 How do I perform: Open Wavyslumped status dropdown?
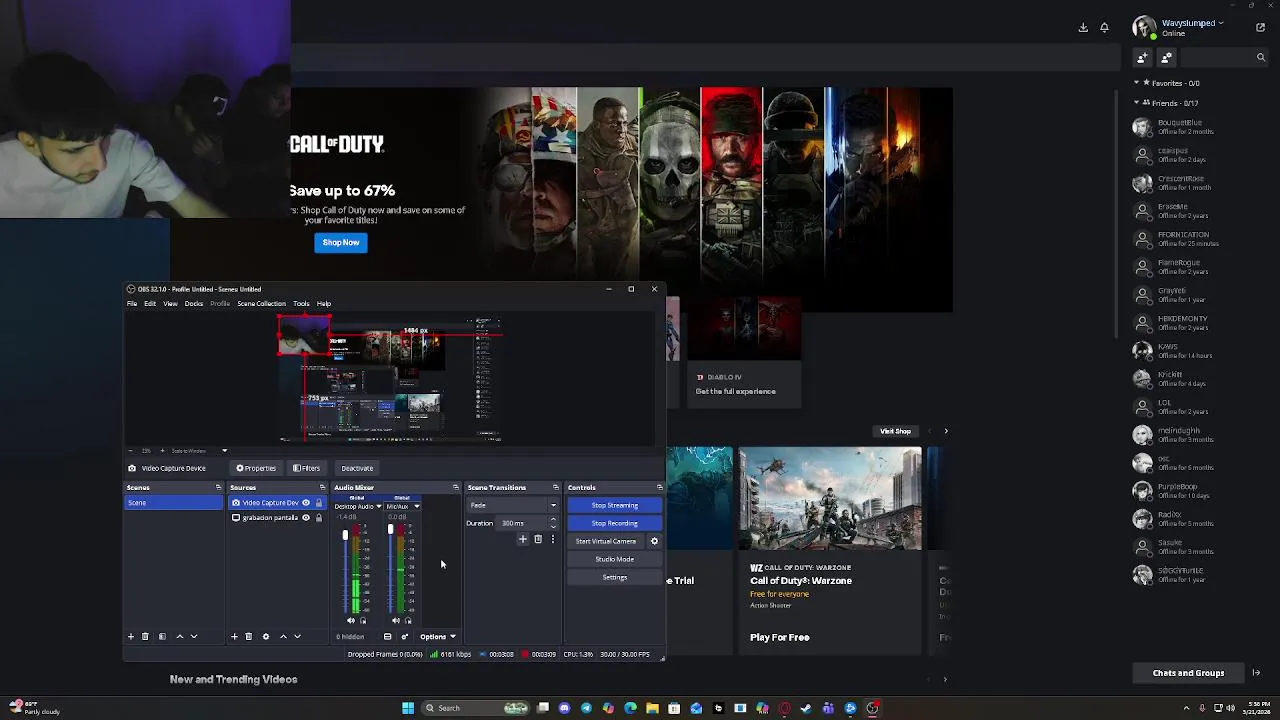point(1219,23)
